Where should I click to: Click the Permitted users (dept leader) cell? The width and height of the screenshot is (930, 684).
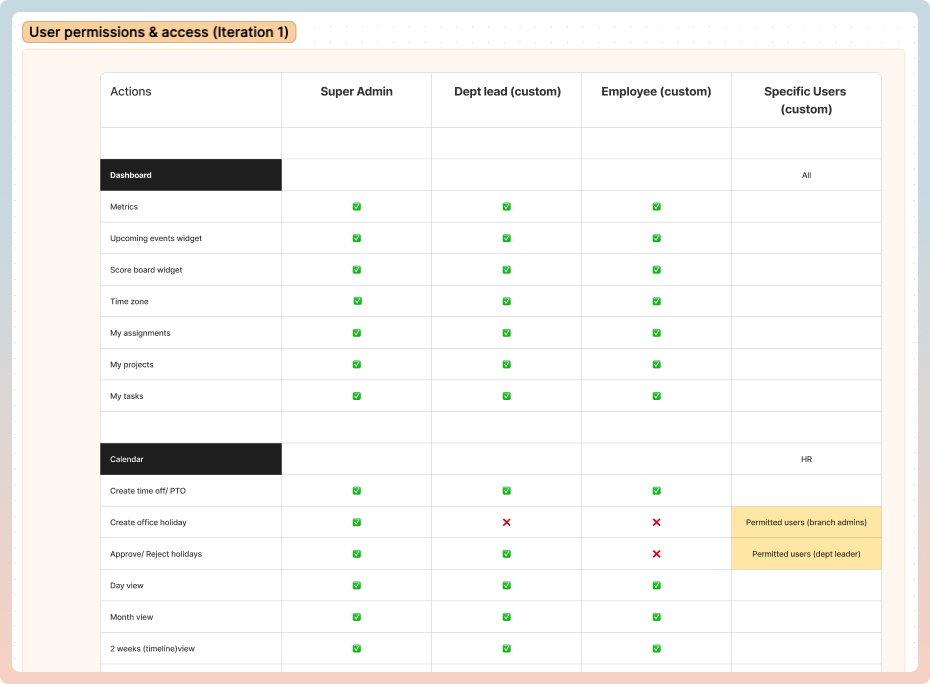(806, 553)
